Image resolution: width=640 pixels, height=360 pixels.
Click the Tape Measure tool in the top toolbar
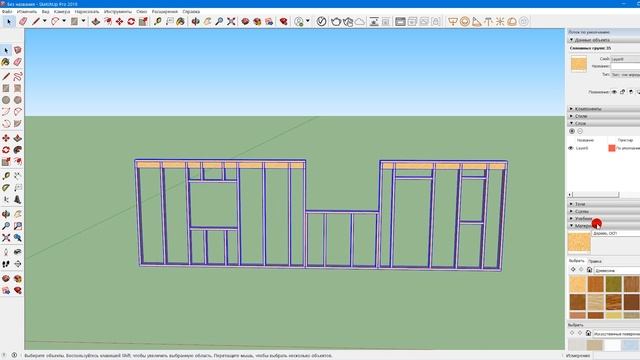pos(158,21)
